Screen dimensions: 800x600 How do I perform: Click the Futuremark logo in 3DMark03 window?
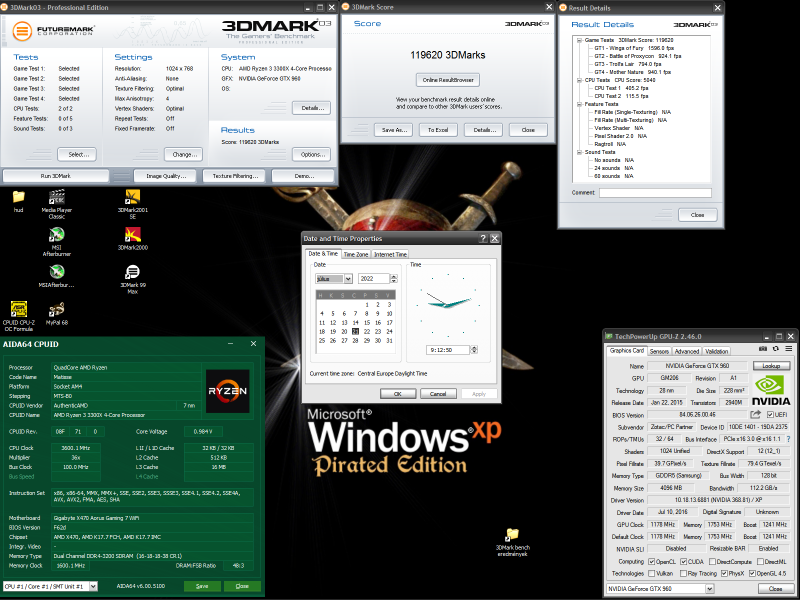tap(53, 31)
